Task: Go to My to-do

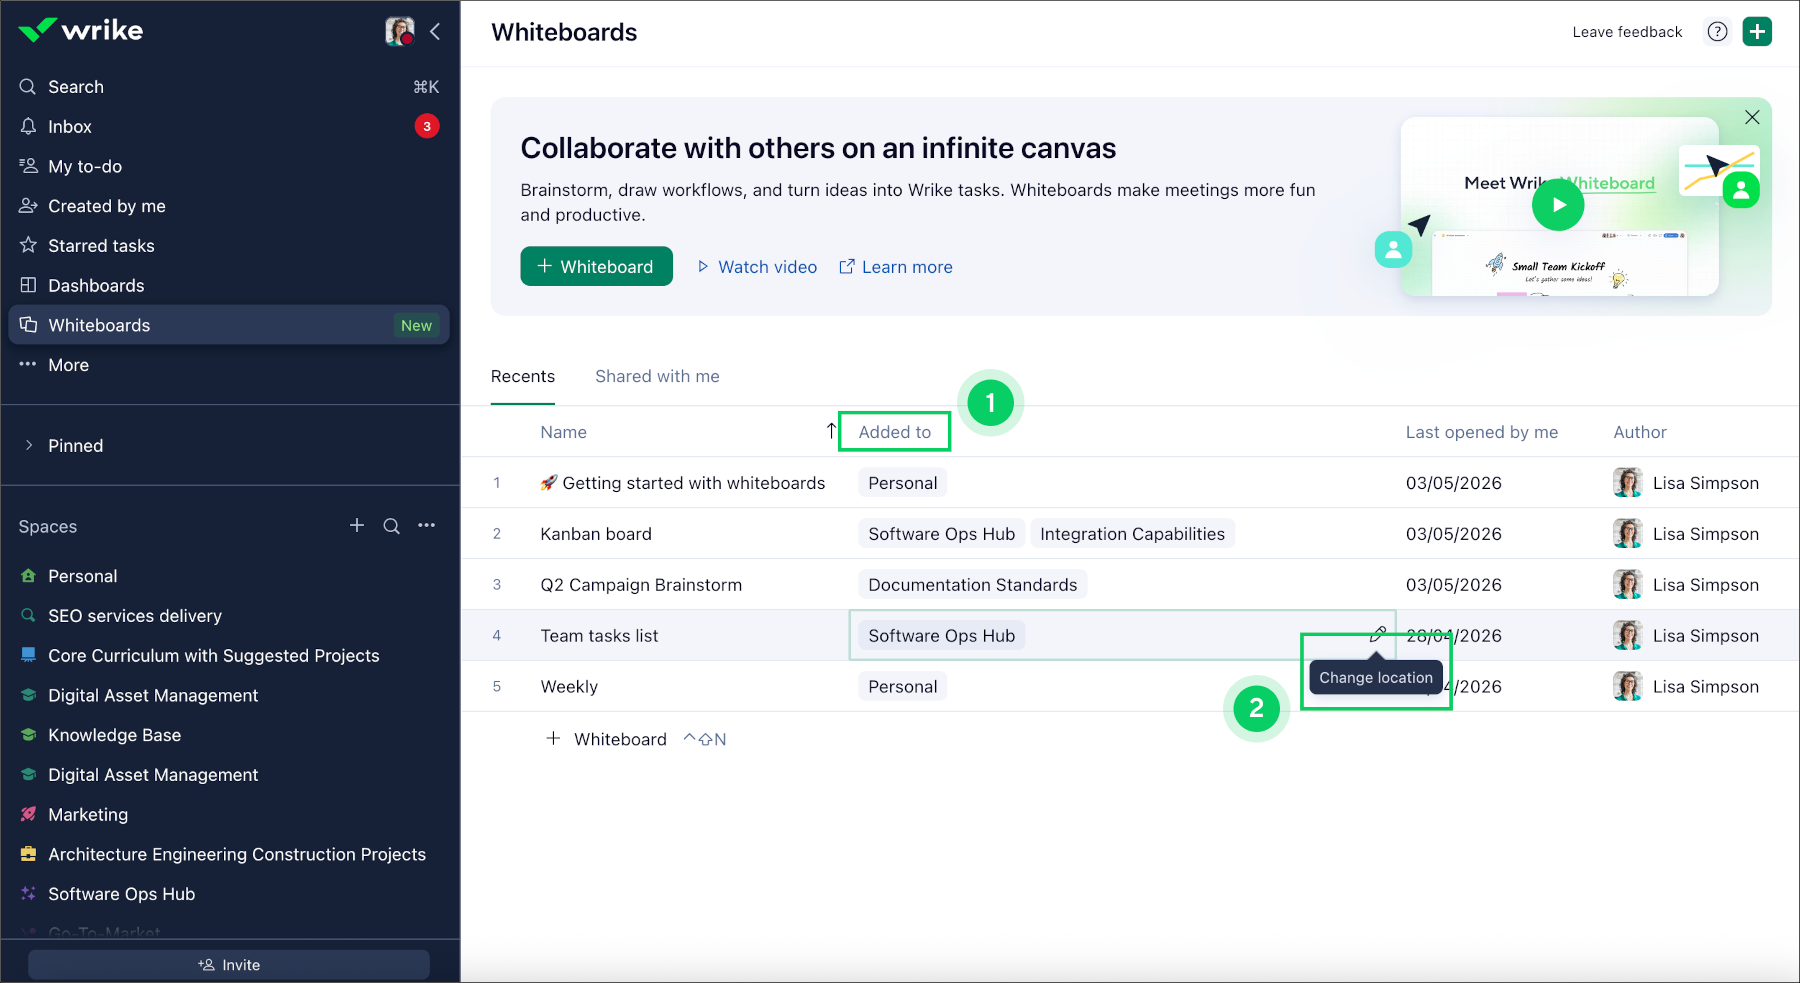Action: click(229, 167)
